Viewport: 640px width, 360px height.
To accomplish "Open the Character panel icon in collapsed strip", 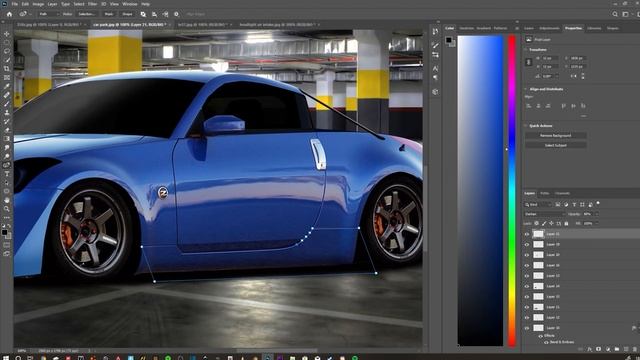I will [436, 68].
